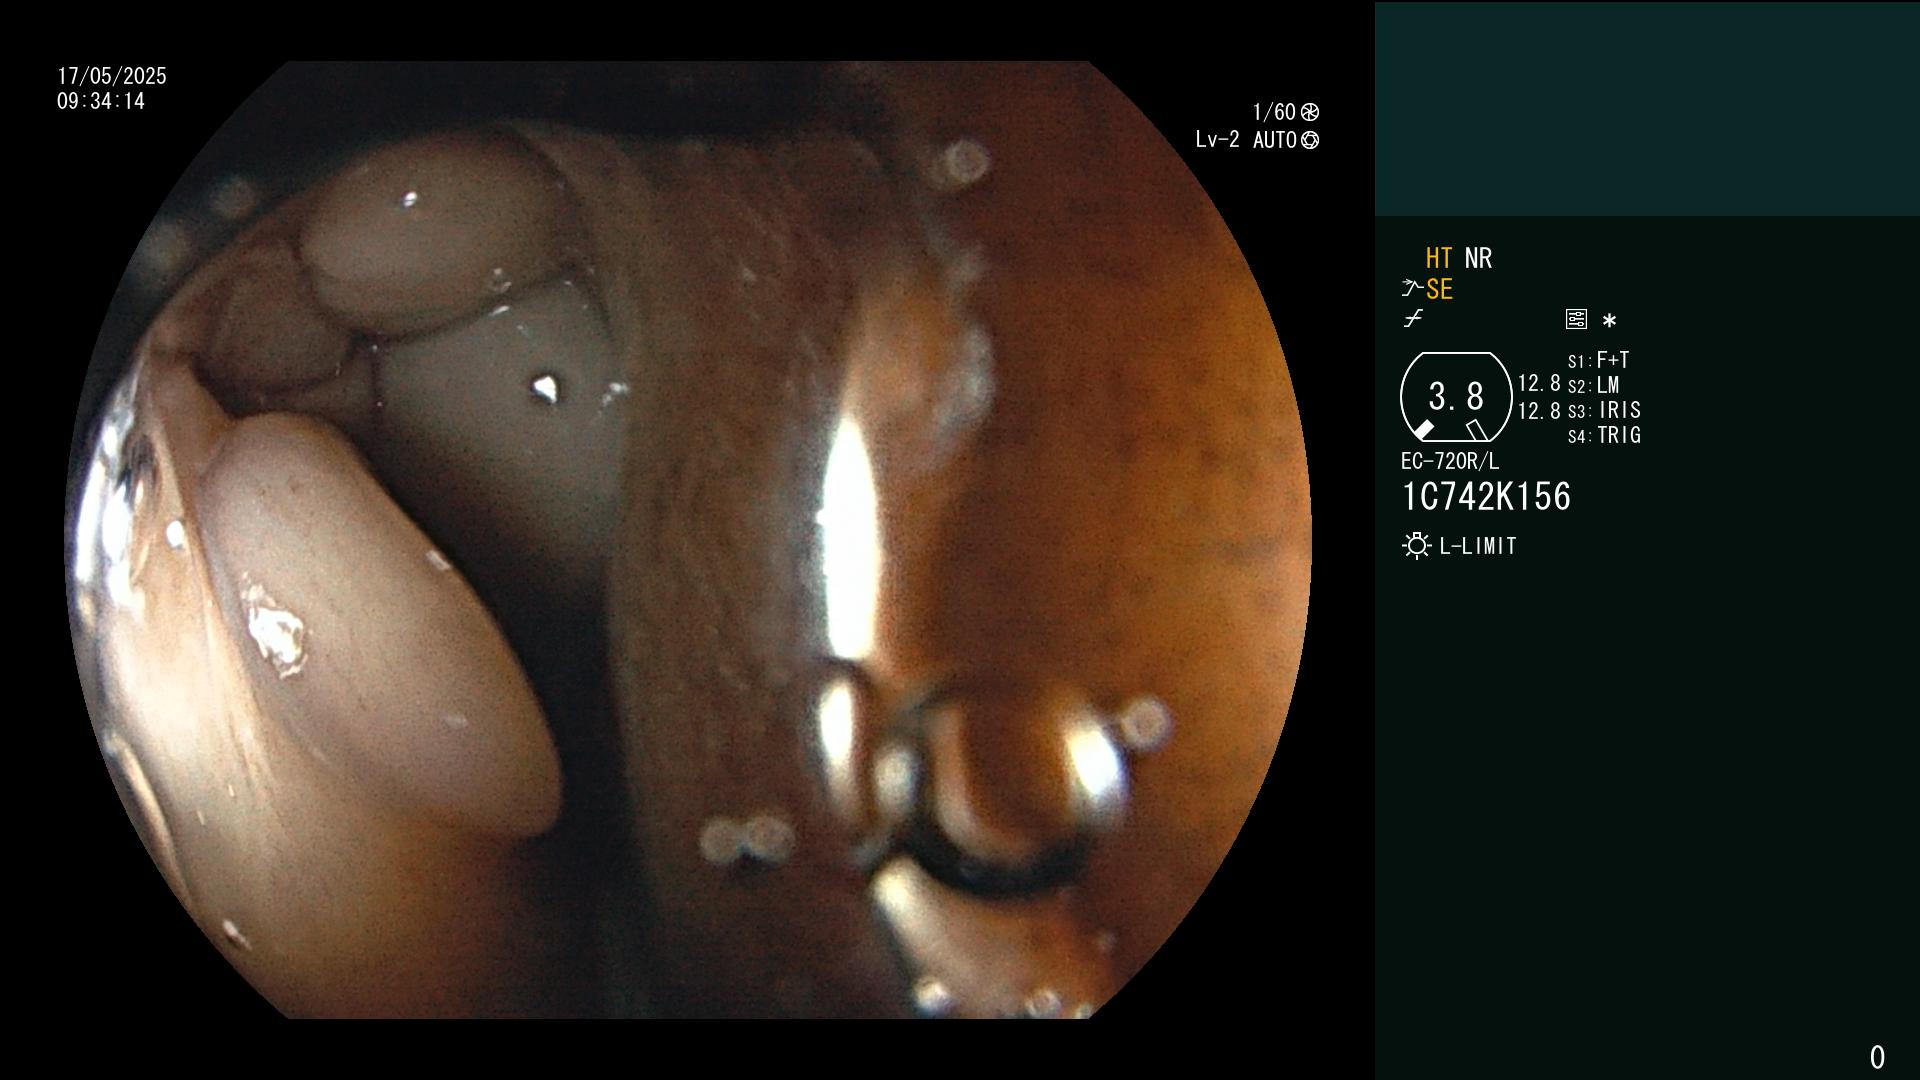Image resolution: width=1920 pixels, height=1080 pixels.
Task: Select the orange HT indicator
Action: tap(1439, 258)
